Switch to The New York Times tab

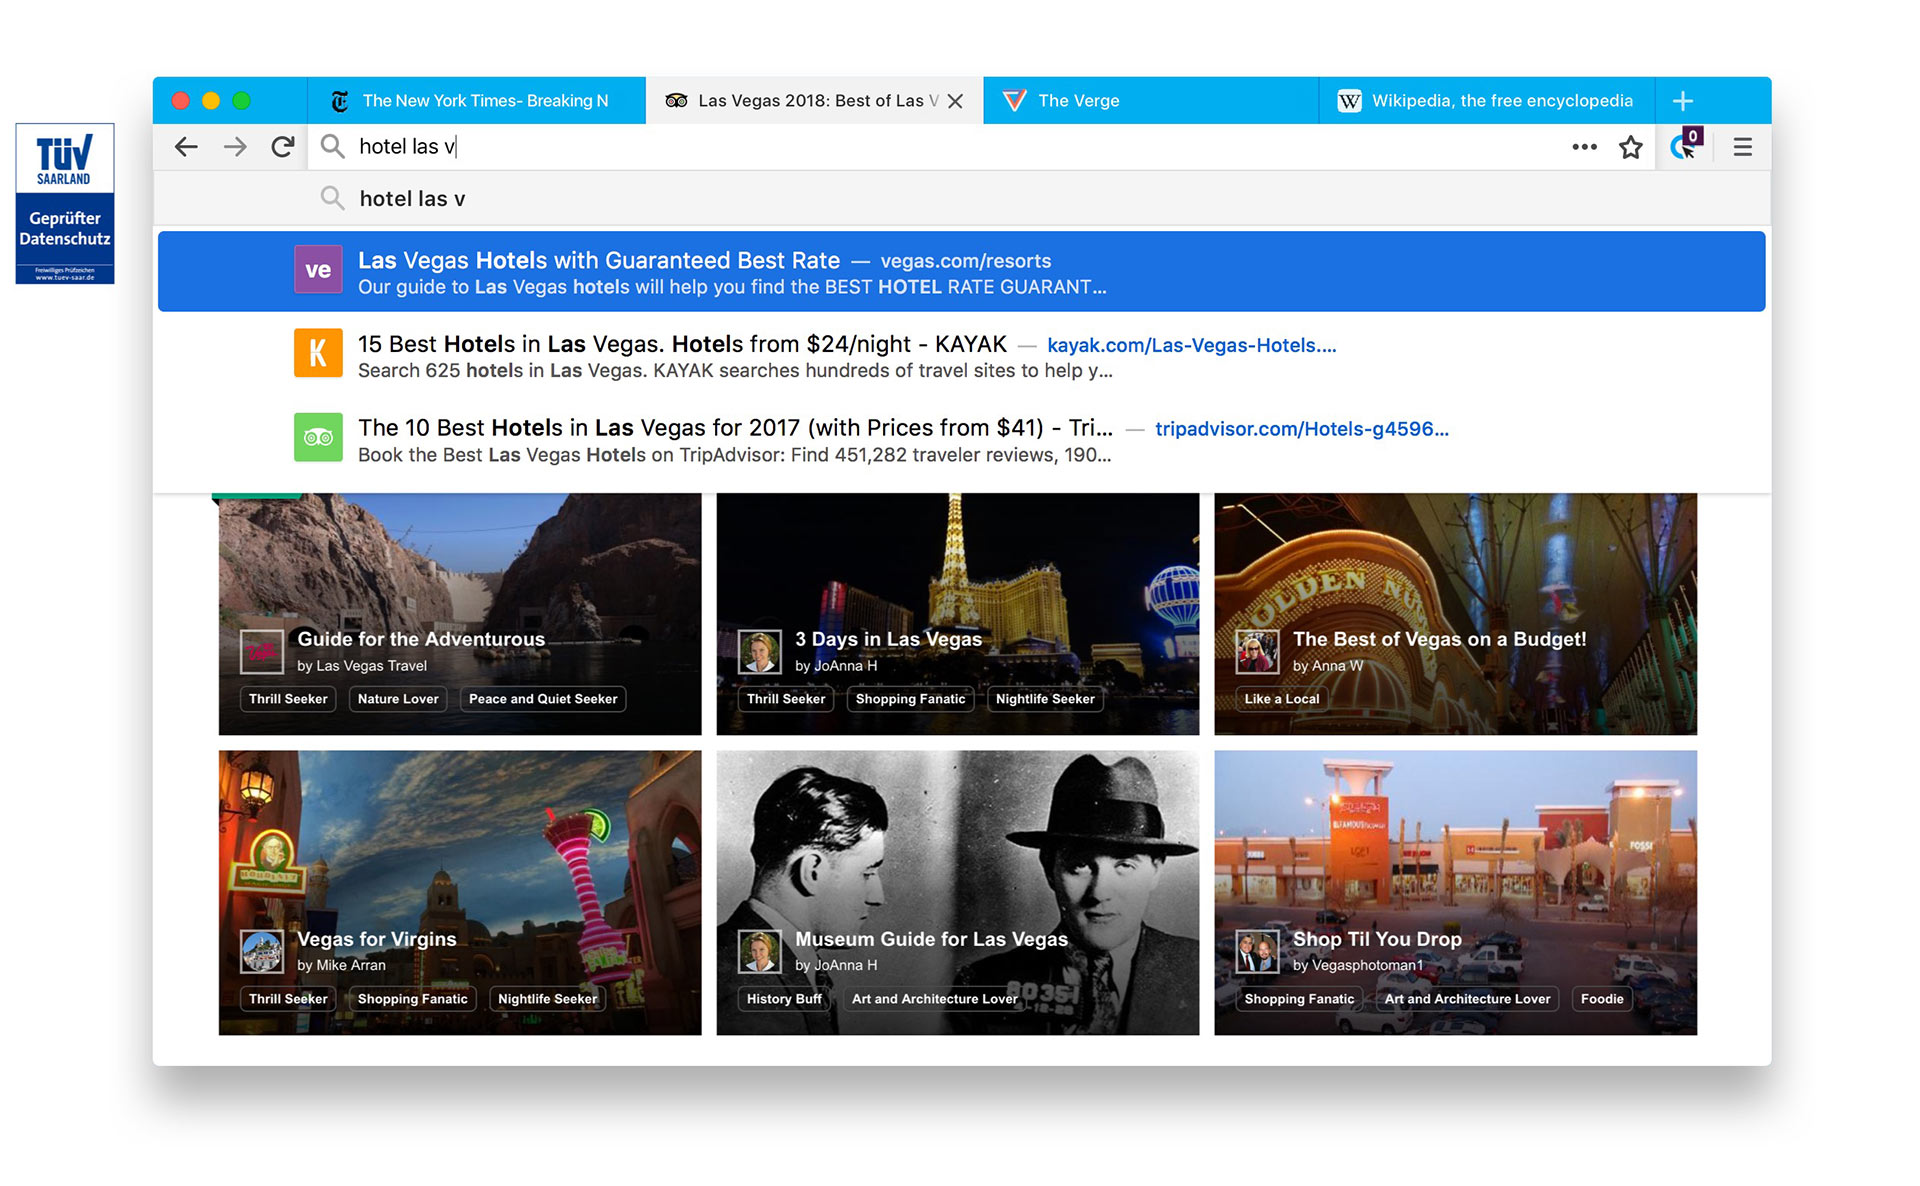point(477,101)
